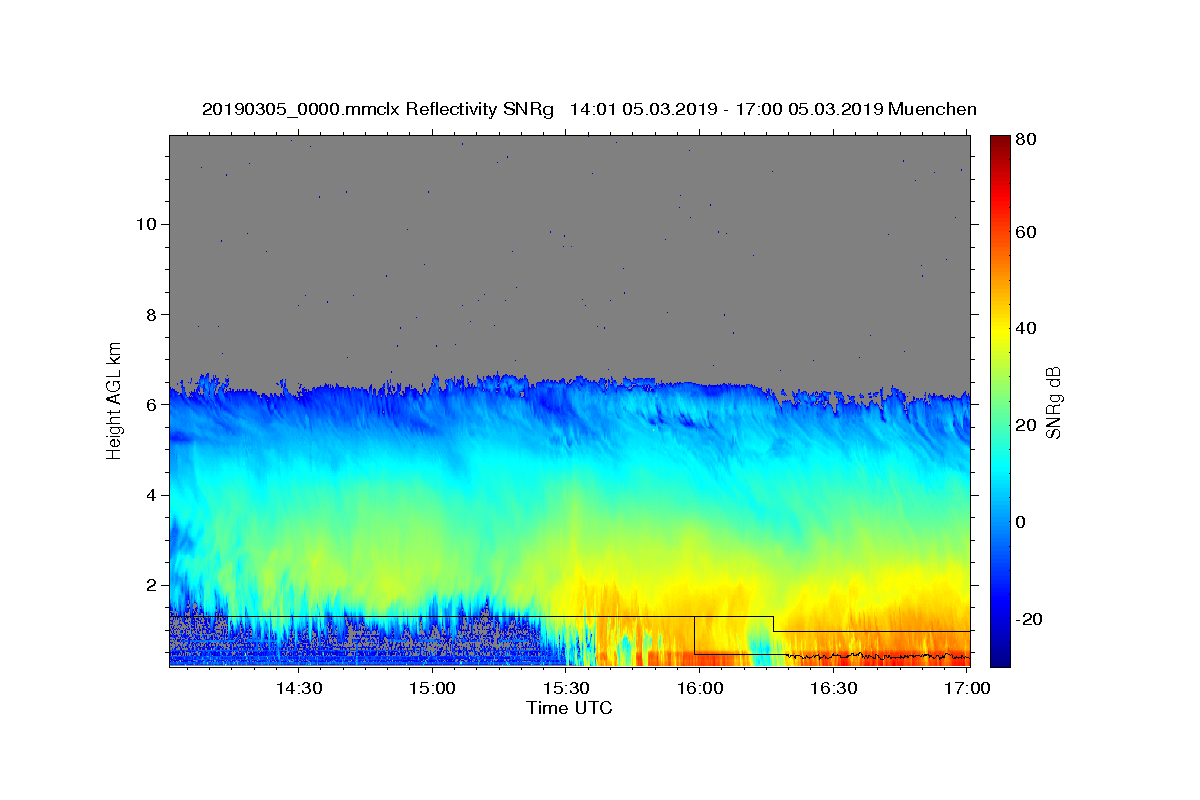This screenshot has width=1200, height=800.
Task: Click the colorbar value label 40
Action: 1027,328
